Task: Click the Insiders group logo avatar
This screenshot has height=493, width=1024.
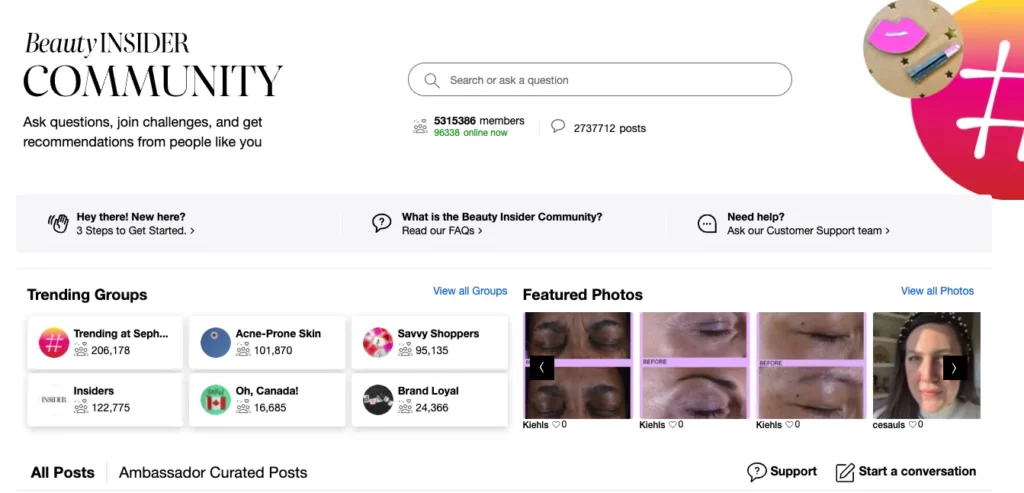Action: click(x=54, y=400)
